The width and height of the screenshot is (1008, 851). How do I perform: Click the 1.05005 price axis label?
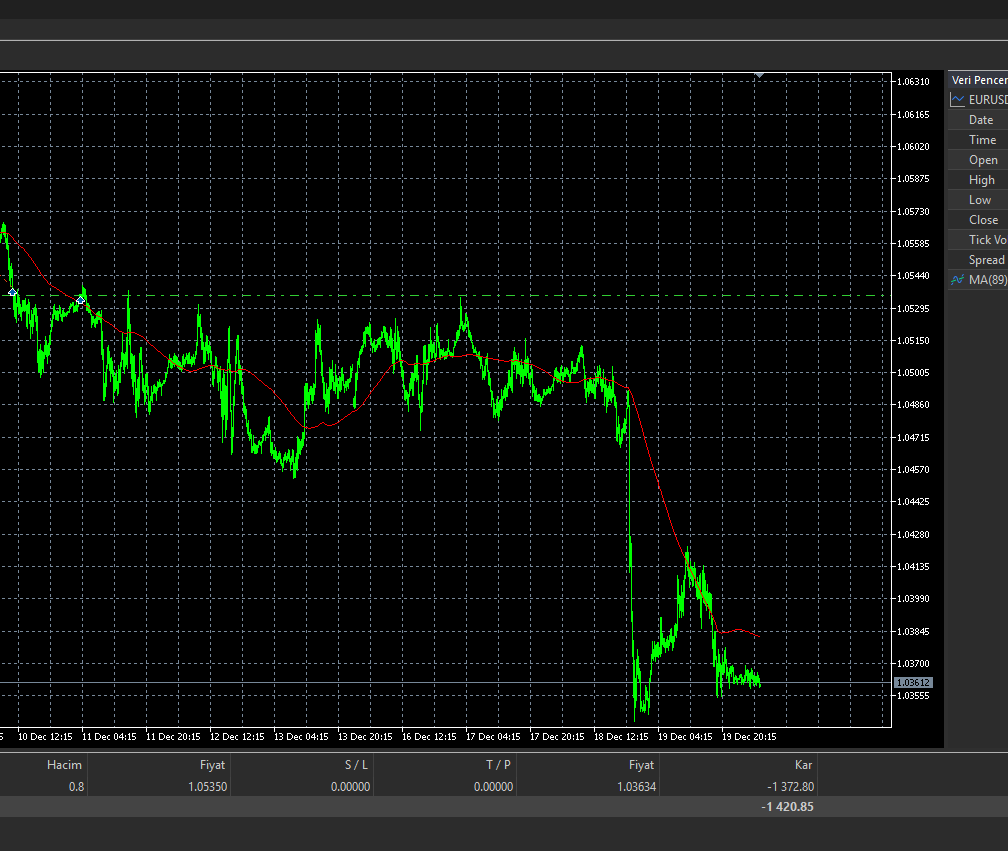(x=913, y=373)
